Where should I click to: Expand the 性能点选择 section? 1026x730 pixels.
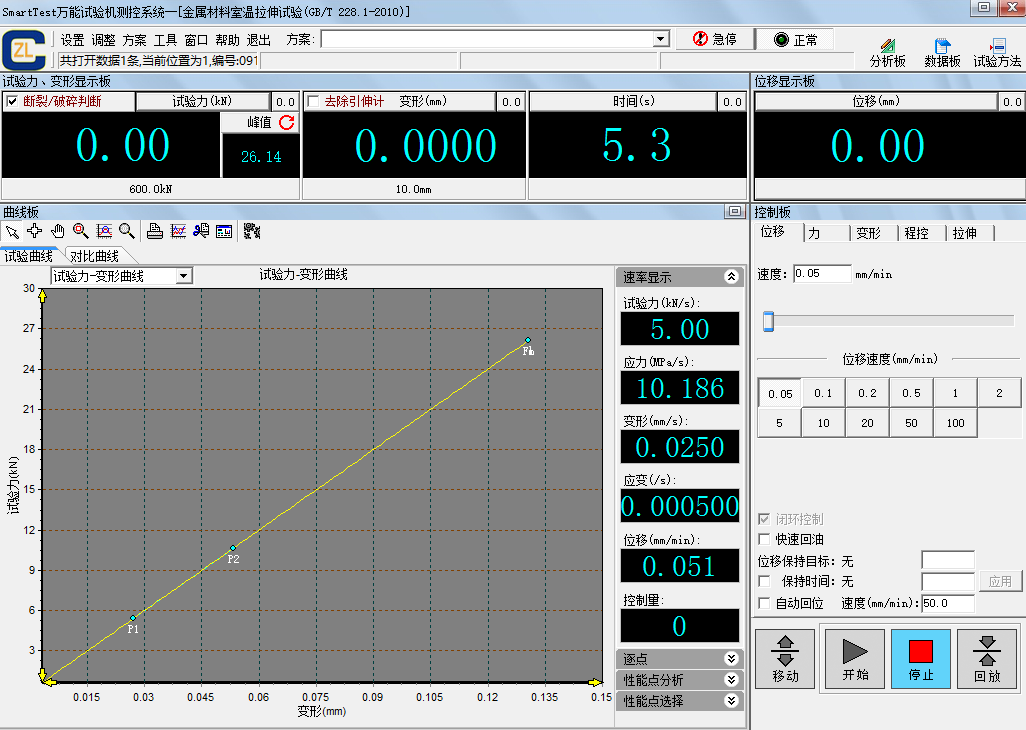(732, 701)
